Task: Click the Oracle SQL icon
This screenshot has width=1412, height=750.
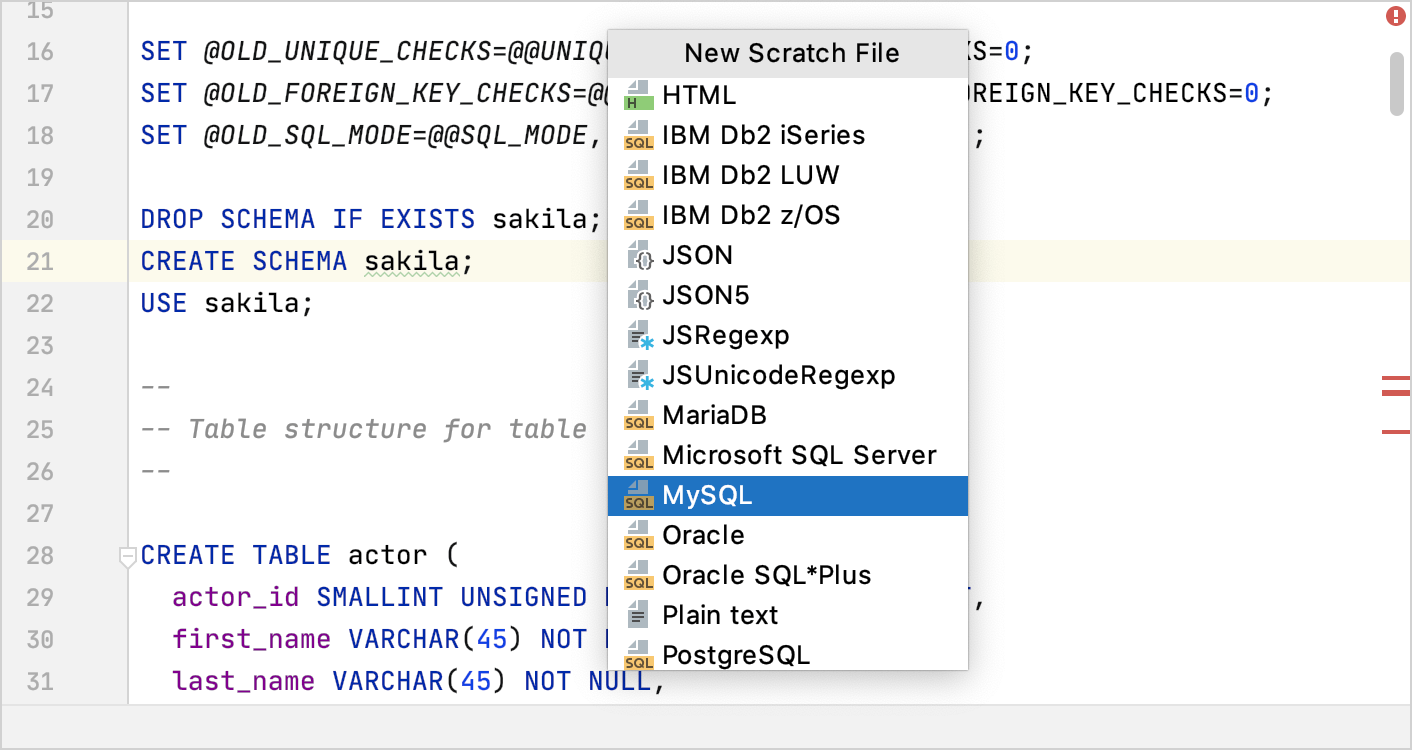Action: [638, 536]
